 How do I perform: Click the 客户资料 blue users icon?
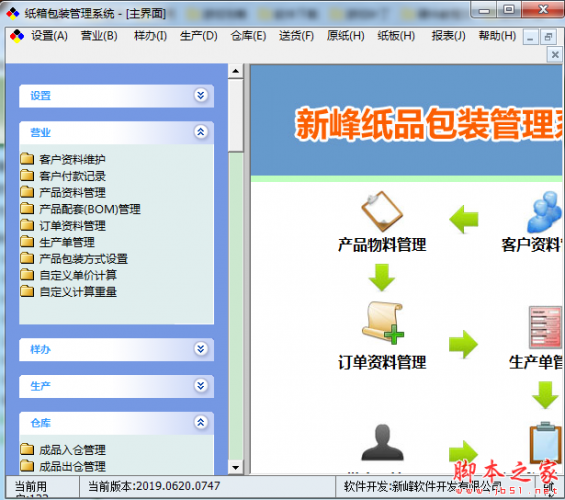(544, 212)
